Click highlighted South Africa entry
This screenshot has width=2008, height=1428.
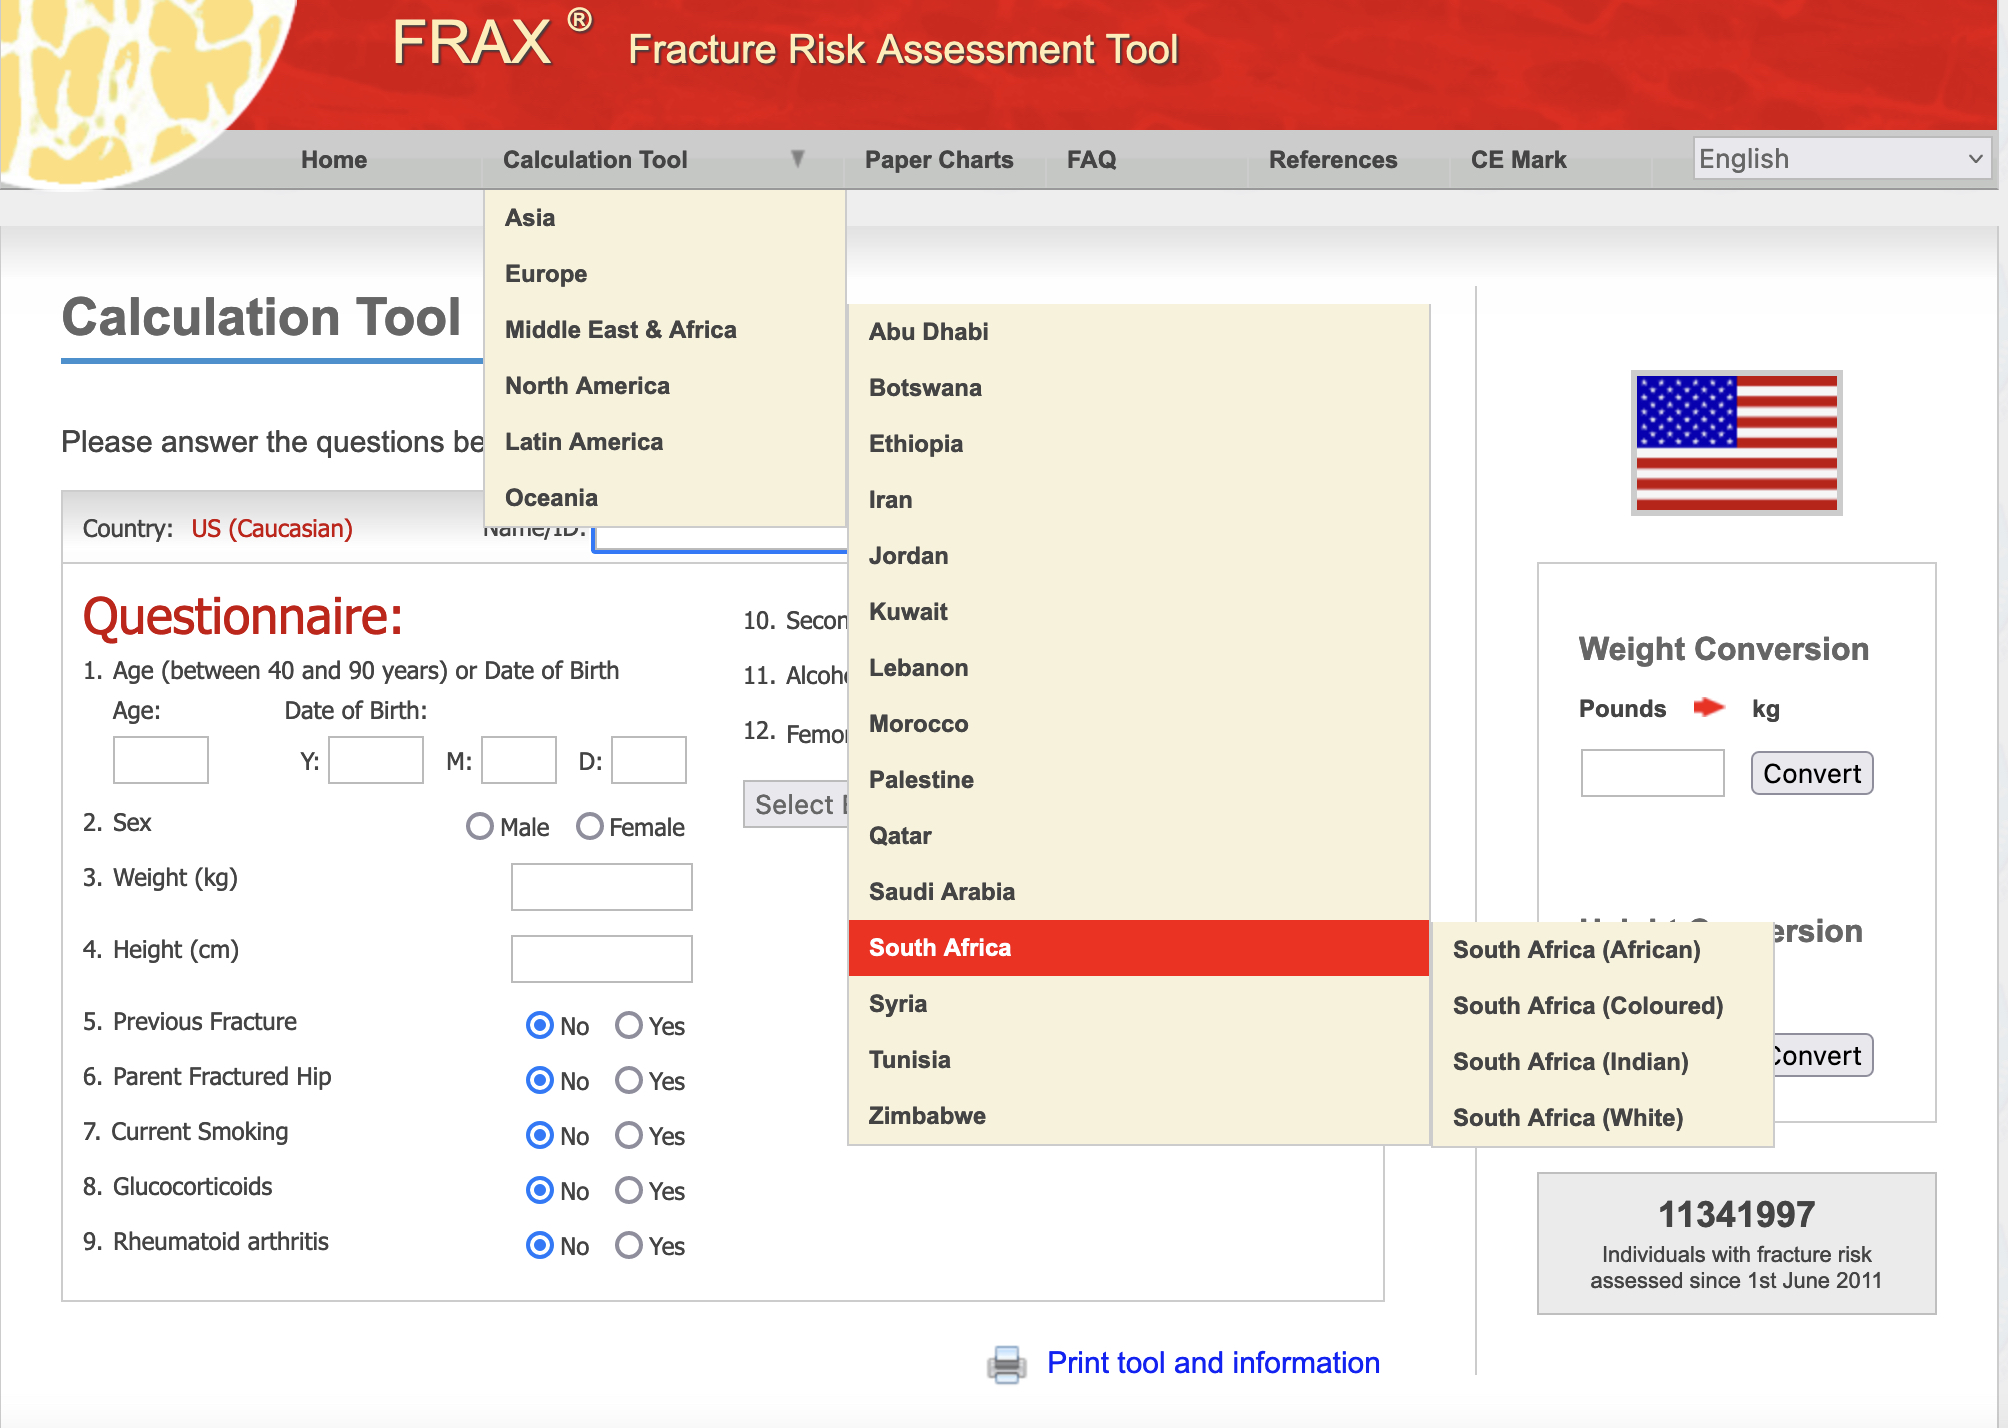(1139, 948)
